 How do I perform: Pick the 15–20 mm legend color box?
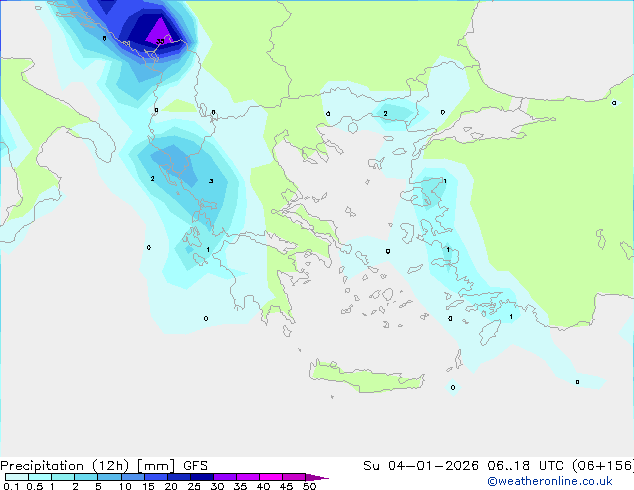coord(155,477)
